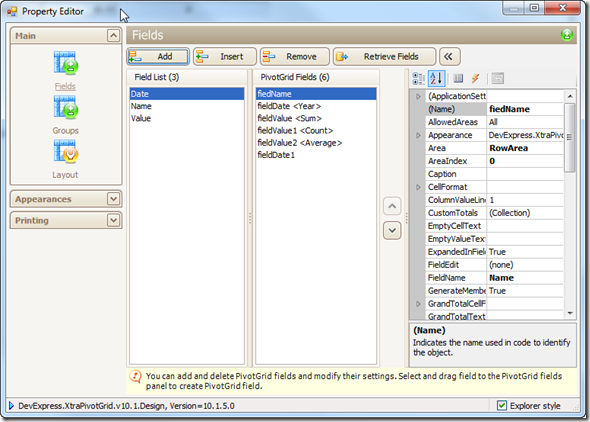The height and width of the screenshot is (422, 590).
Task: Click the EmptyCellText property row
Action: pos(494,226)
